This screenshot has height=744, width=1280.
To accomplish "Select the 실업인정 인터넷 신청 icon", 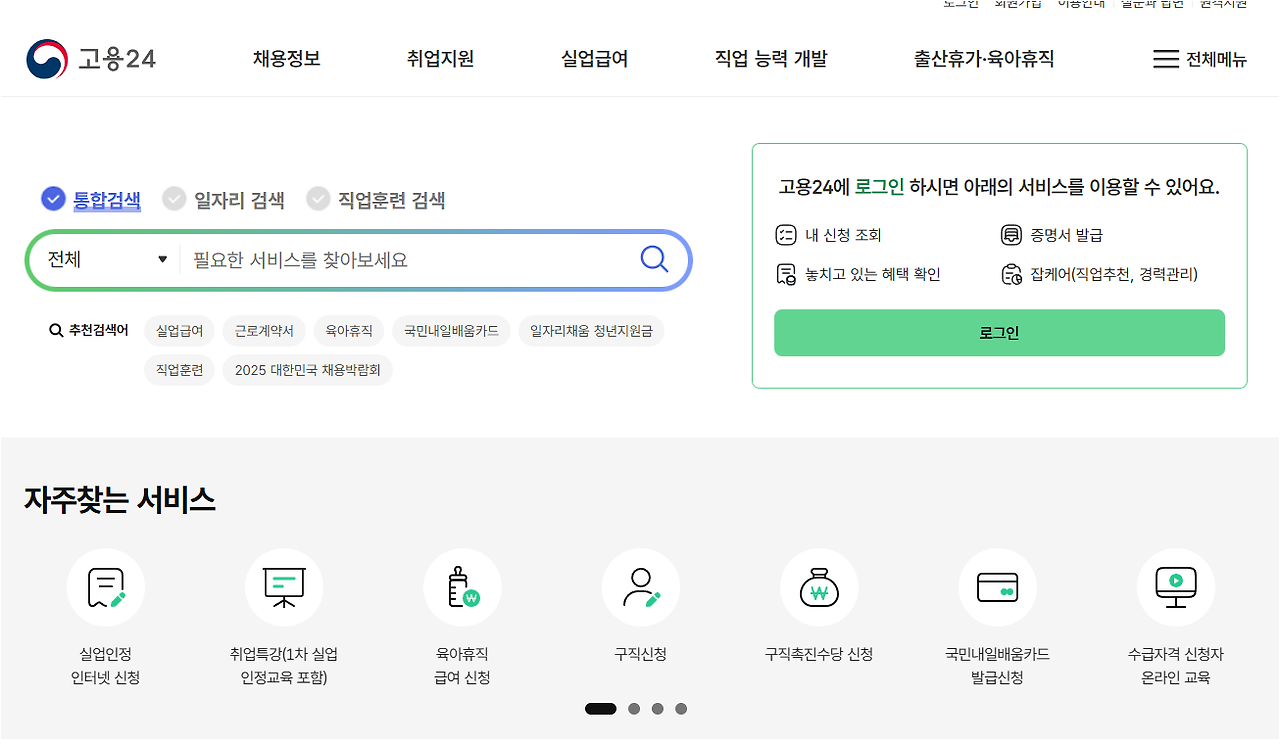I will [x=106, y=587].
